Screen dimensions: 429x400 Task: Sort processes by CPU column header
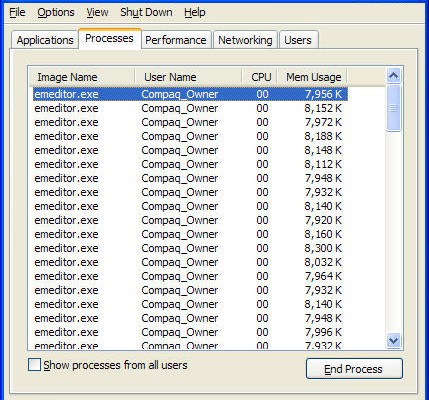(x=260, y=77)
